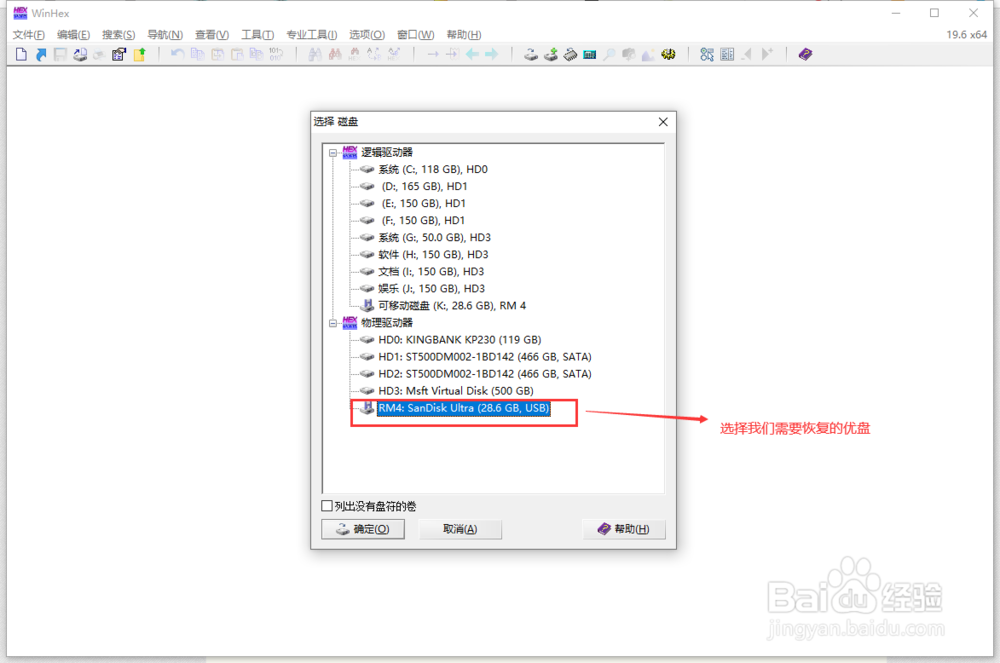Open the 搜索(S) menu

point(119,34)
